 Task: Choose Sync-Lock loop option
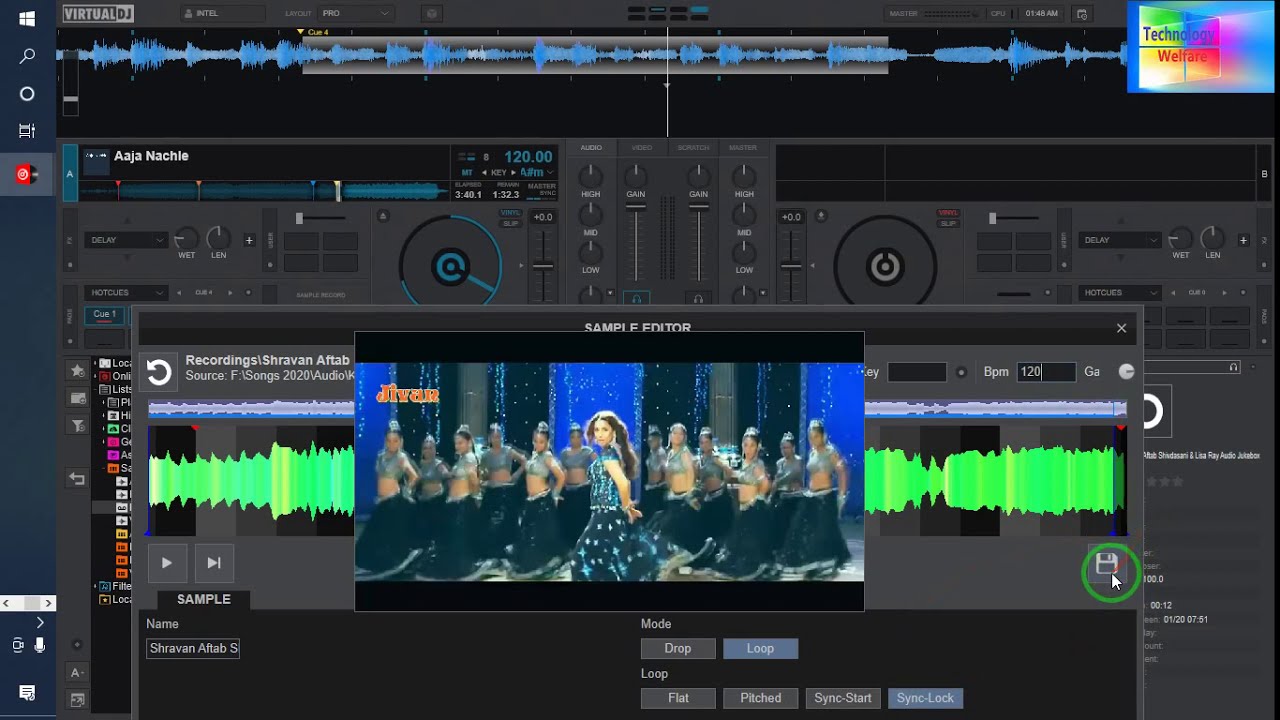(925, 698)
